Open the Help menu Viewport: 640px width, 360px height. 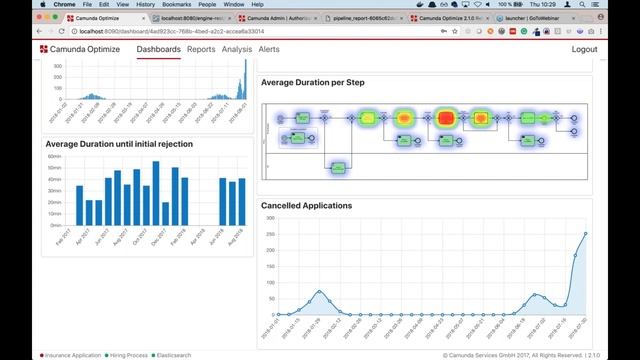point(257,4)
